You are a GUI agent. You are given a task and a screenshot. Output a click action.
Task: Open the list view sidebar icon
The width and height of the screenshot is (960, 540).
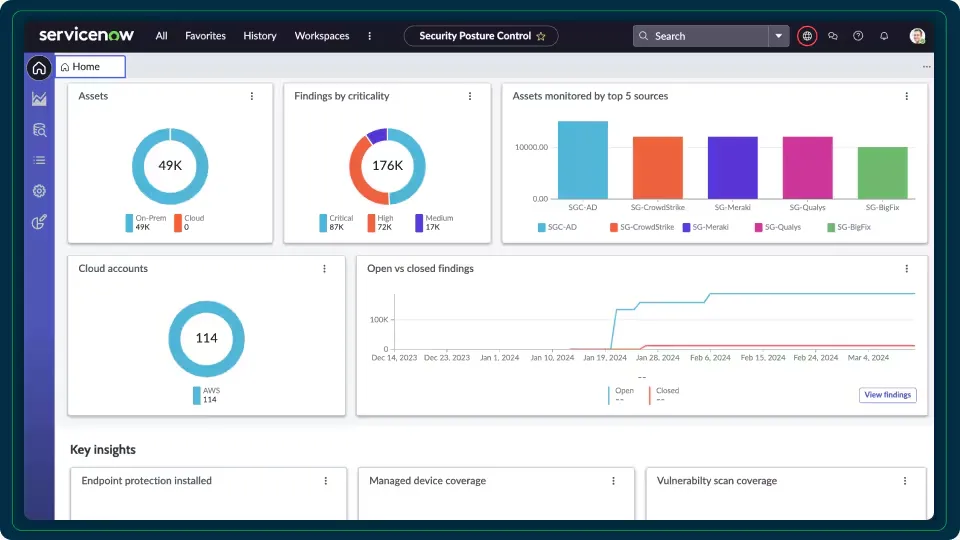click(x=39, y=160)
